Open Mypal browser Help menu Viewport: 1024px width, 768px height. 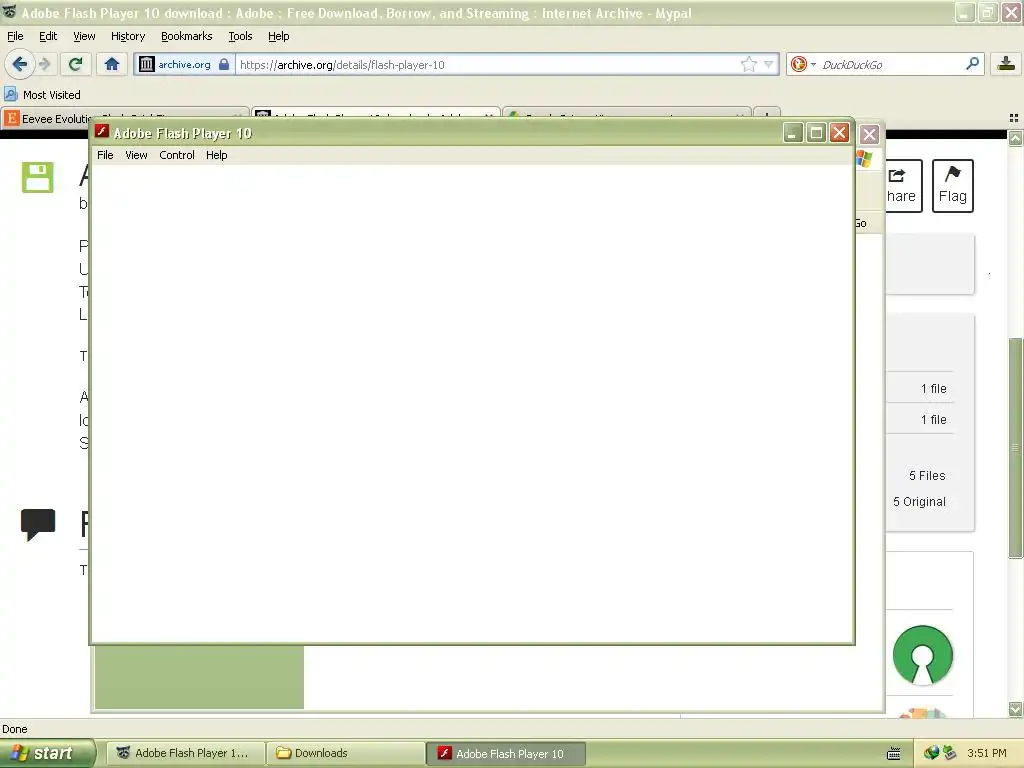pos(279,36)
